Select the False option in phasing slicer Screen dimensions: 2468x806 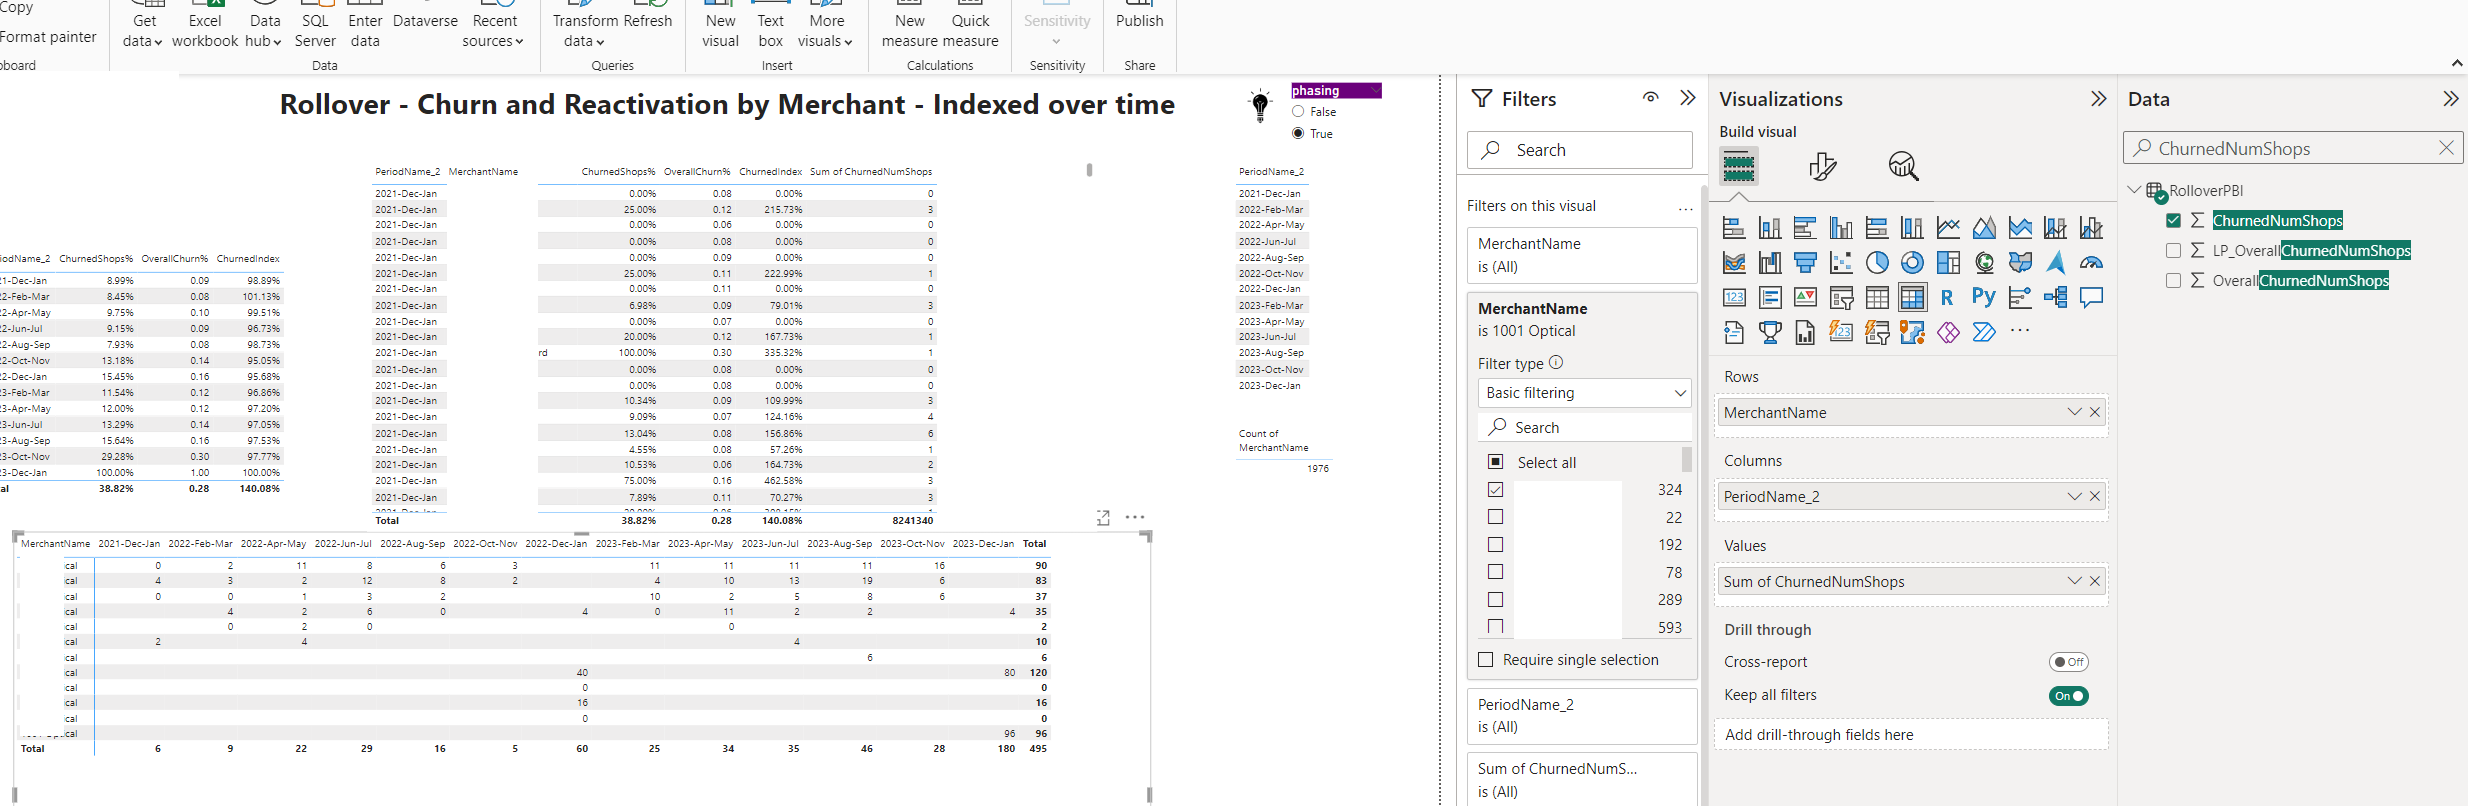click(x=1298, y=112)
